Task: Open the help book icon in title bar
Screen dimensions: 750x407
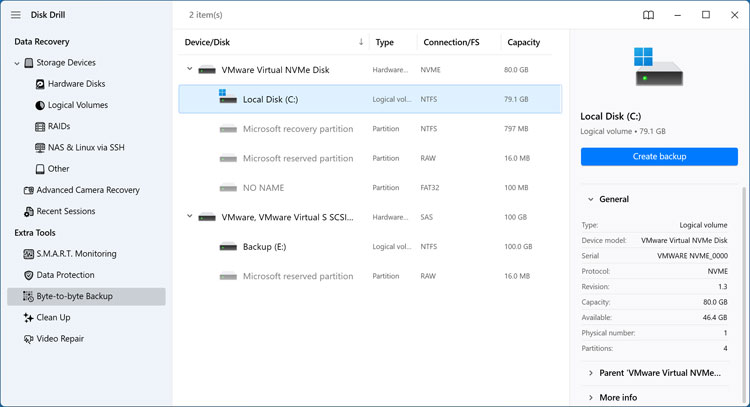Action: click(x=648, y=15)
